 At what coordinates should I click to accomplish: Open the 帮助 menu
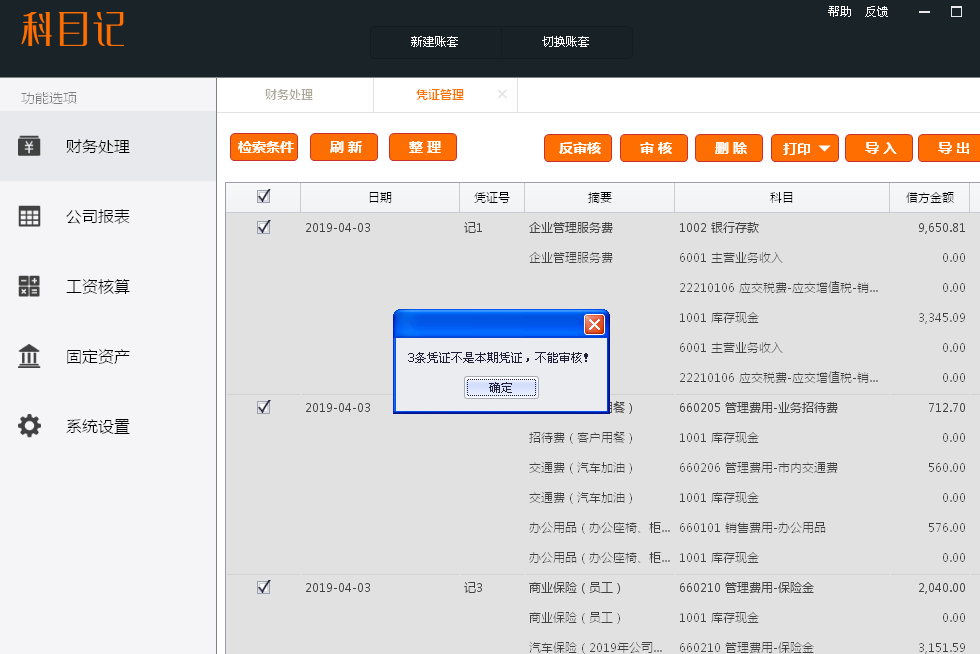point(839,12)
